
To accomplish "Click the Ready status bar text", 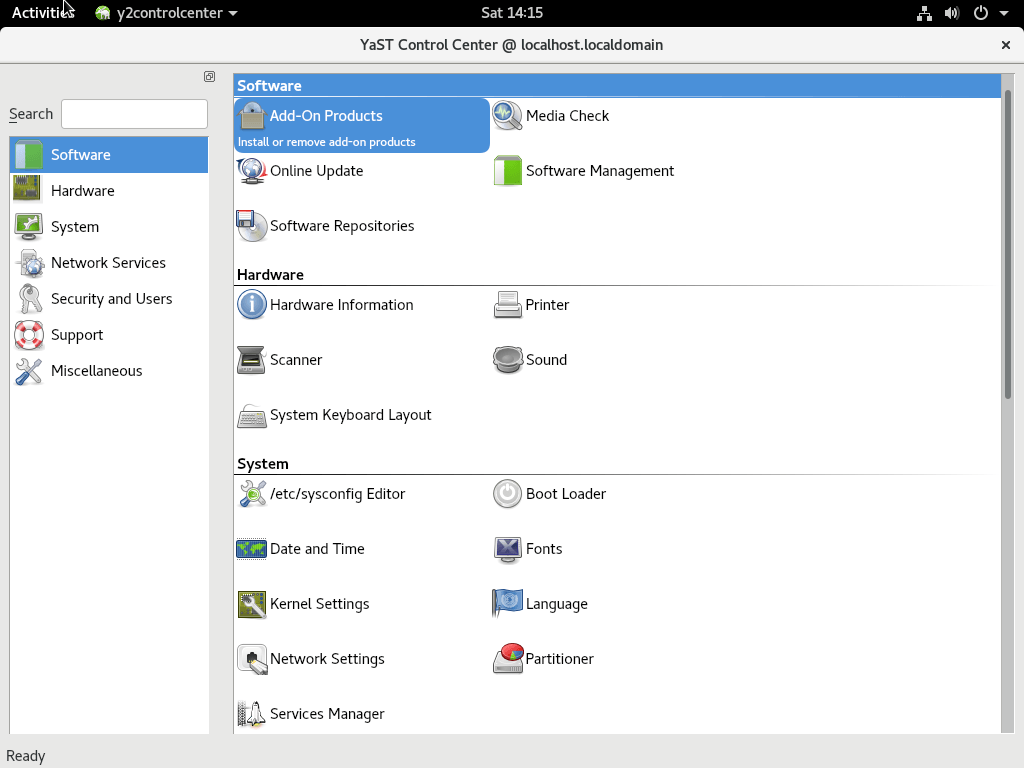I will [x=25, y=756].
